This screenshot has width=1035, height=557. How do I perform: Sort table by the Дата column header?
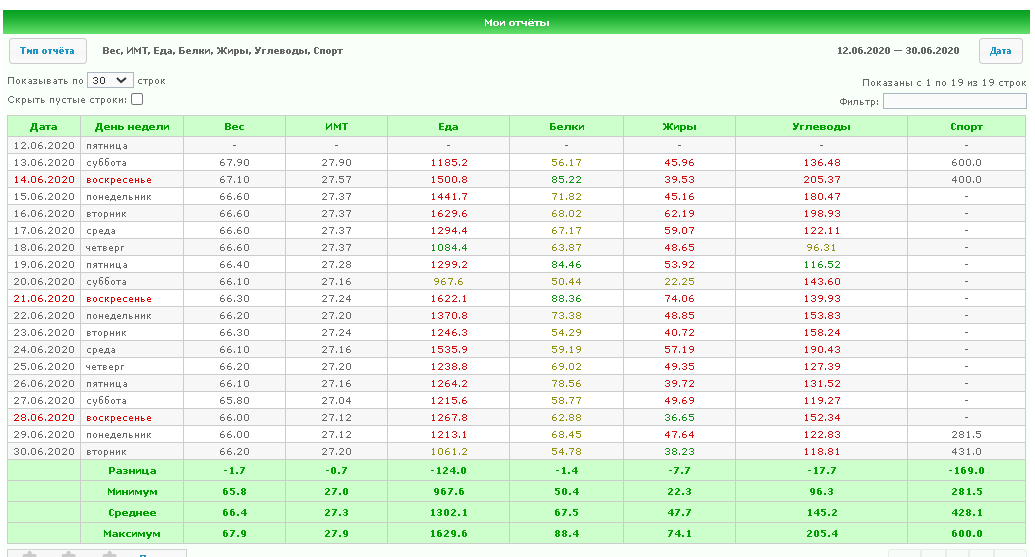pos(44,127)
